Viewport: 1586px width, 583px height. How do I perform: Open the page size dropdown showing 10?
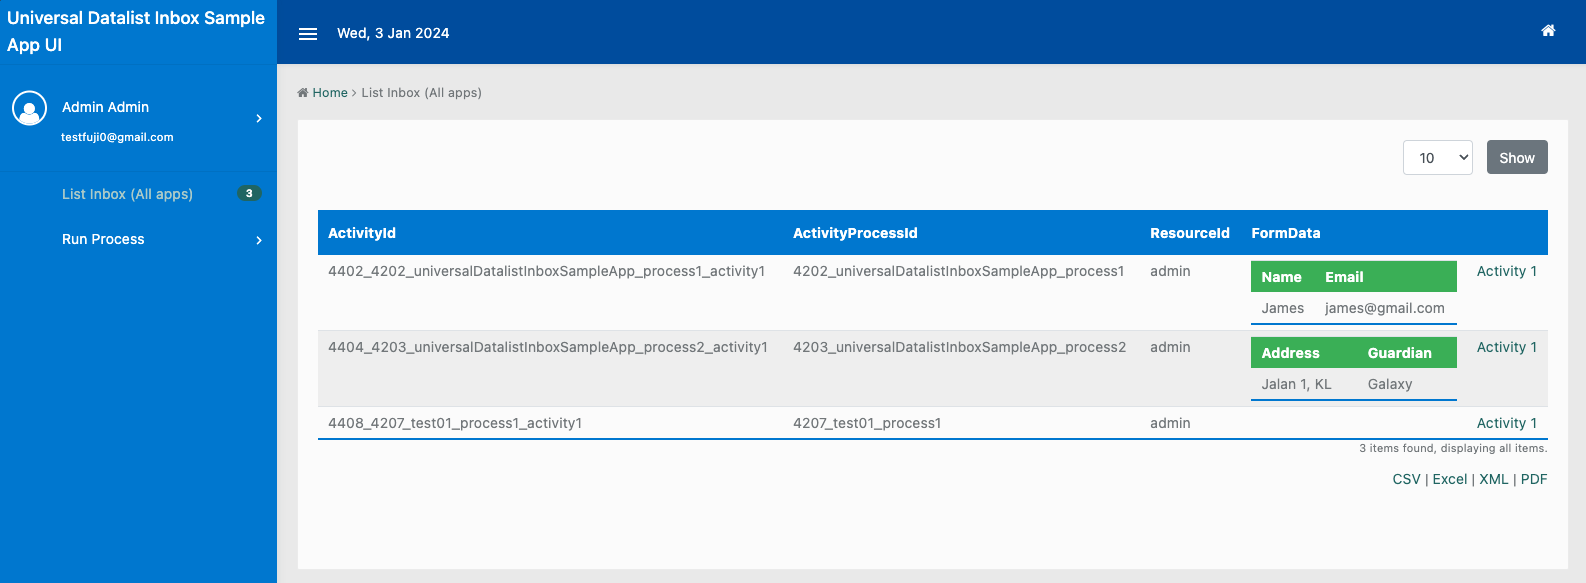pos(1437,158)
